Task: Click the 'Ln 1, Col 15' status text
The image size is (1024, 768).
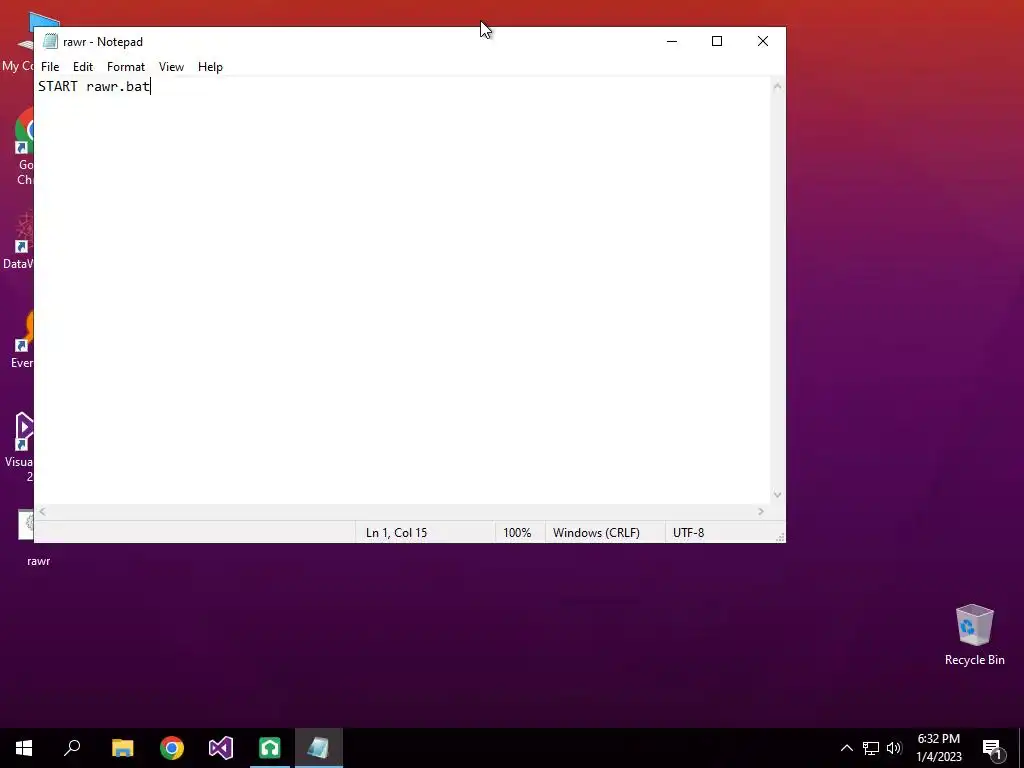Action: tap(396, 533)
